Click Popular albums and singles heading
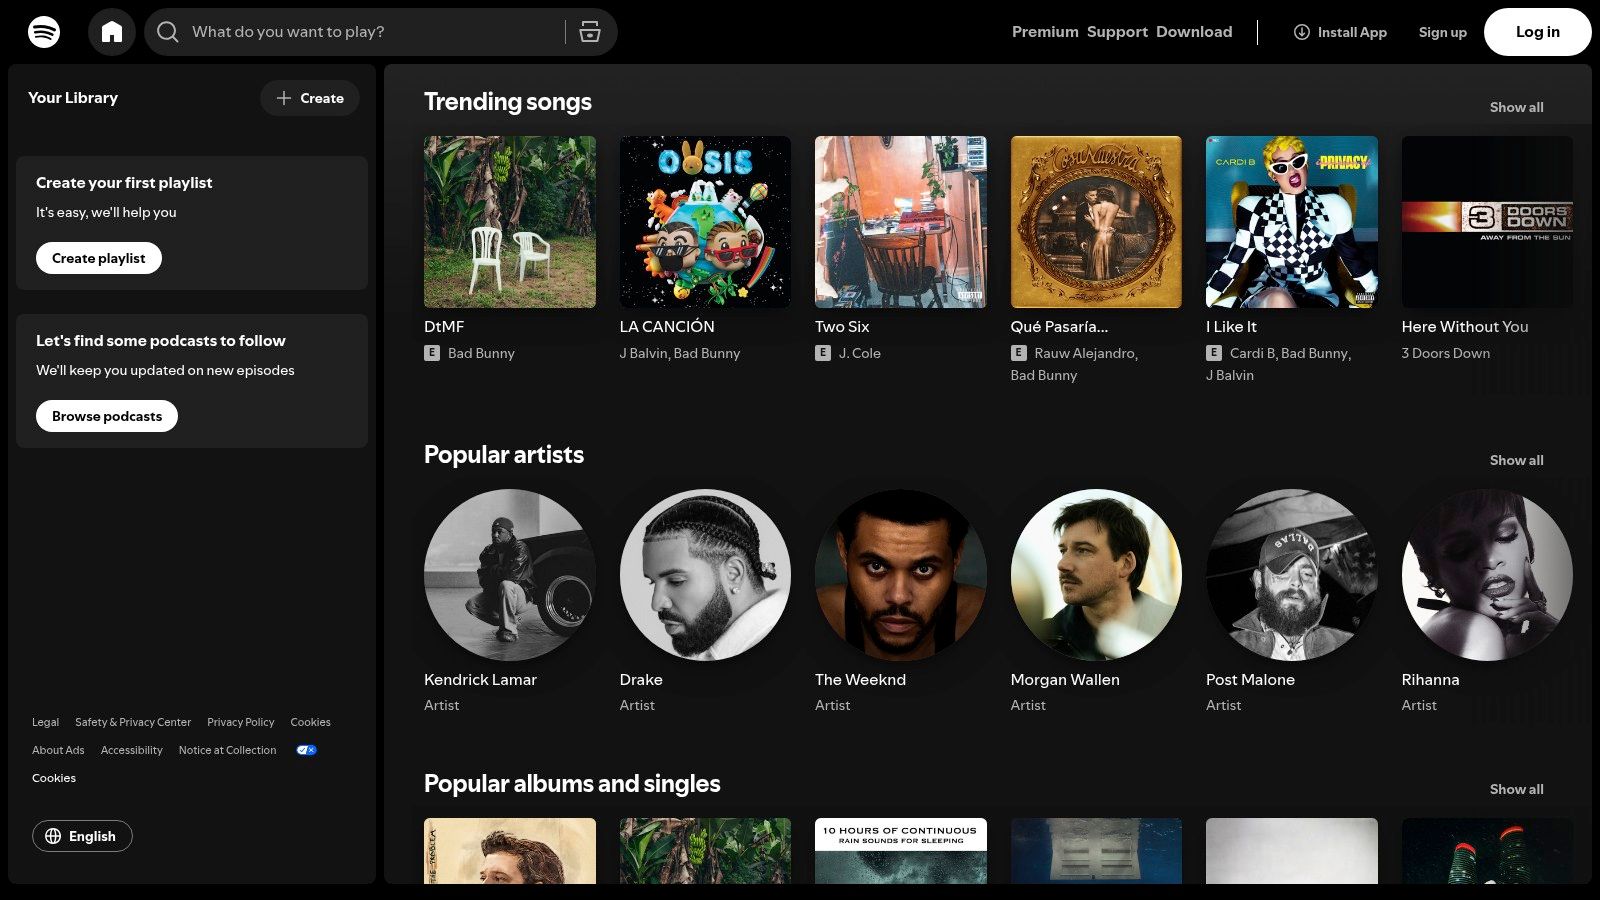The width and height of the screenshot is (1600, 900). pyautogui.click(x=572, y=783)
